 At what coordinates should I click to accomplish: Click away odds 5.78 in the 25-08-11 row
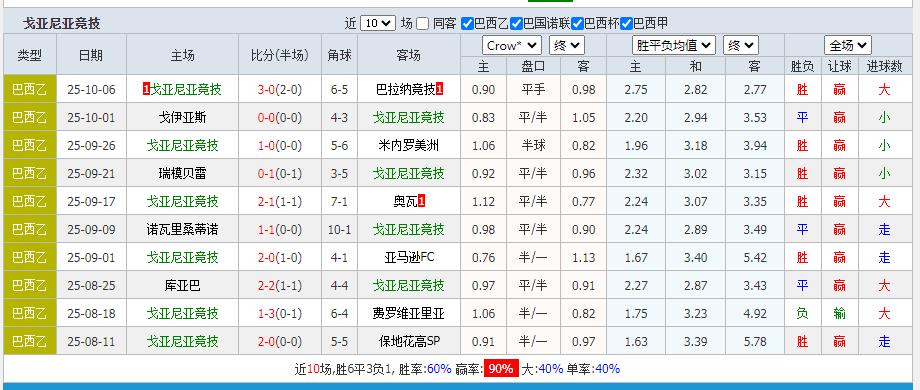tap(755, 341)
